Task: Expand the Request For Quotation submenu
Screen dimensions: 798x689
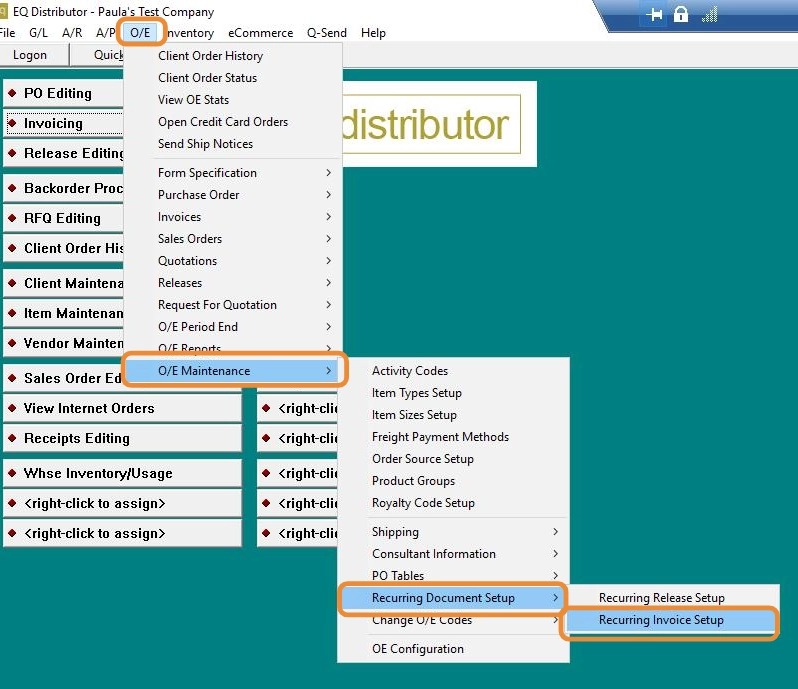Action: (233, 305)
